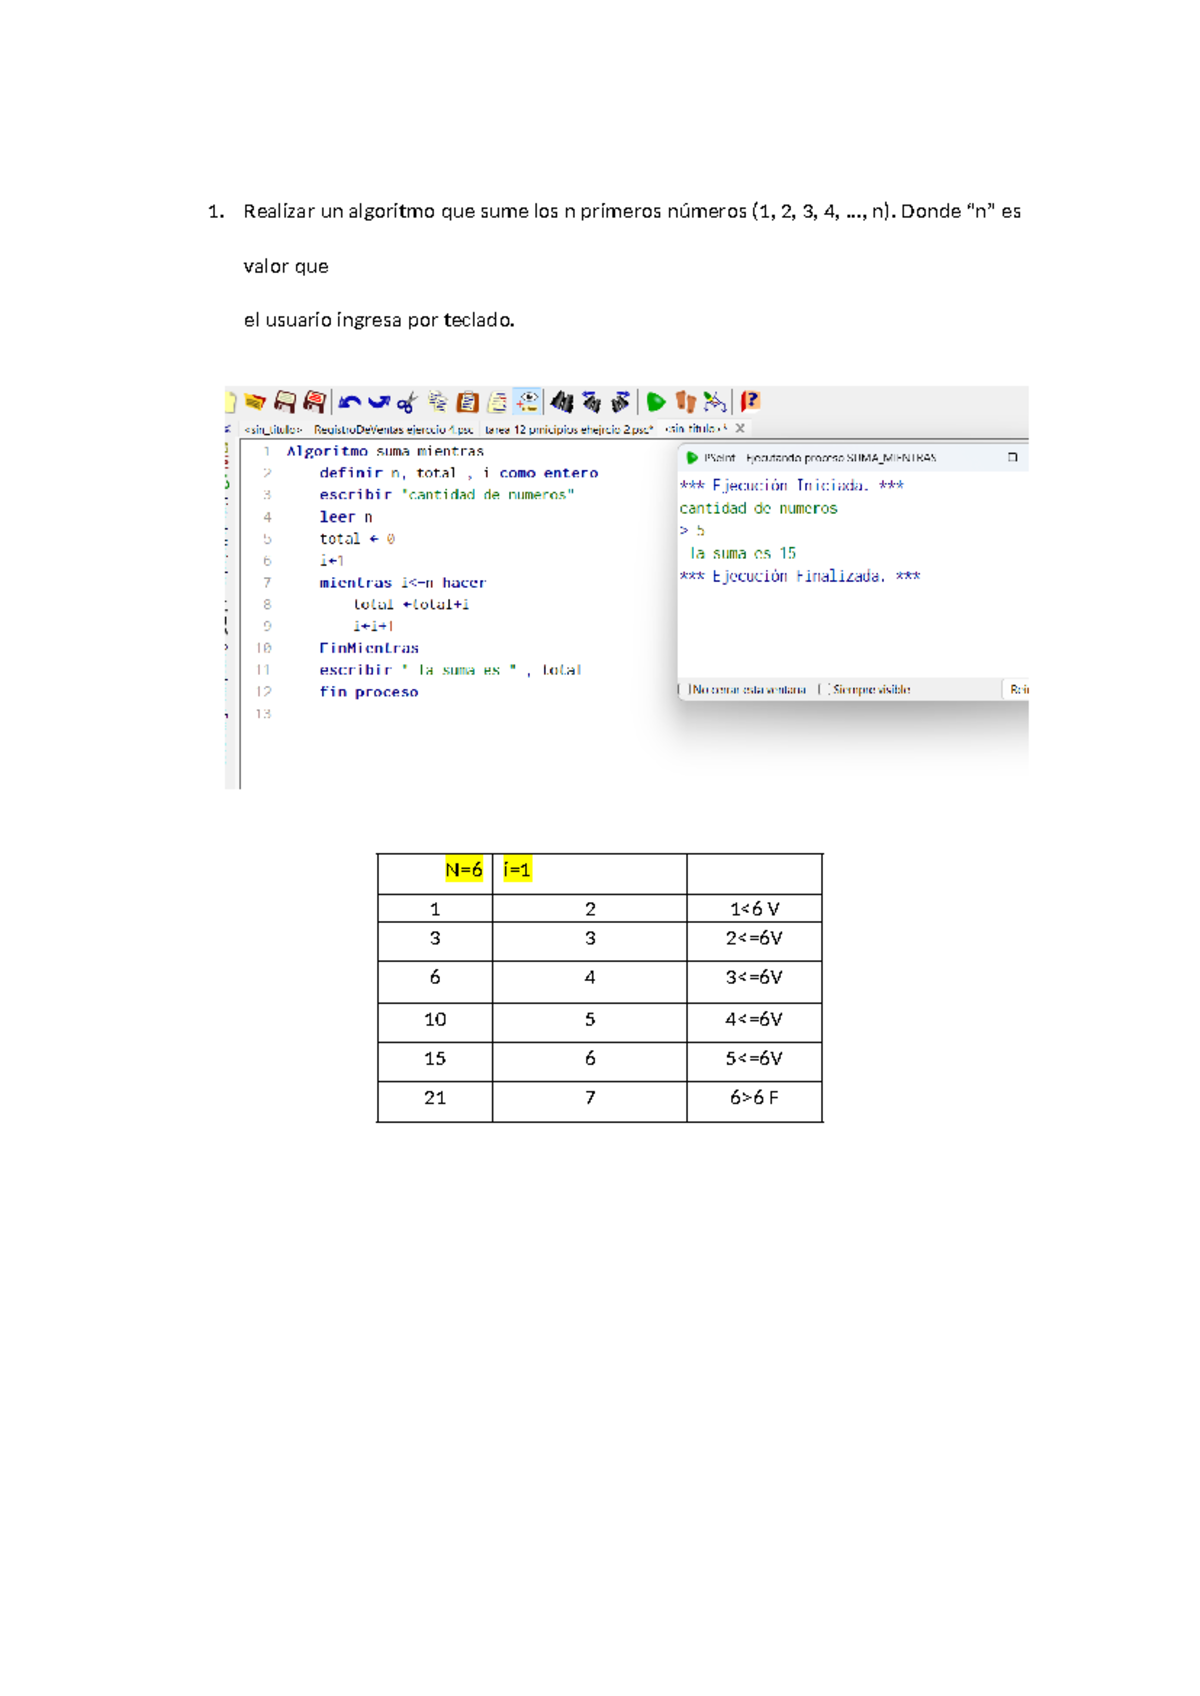This screenshot has width=1200, height=1696.
Task: Click the Redo arrow icon
Action: [378, 402]
